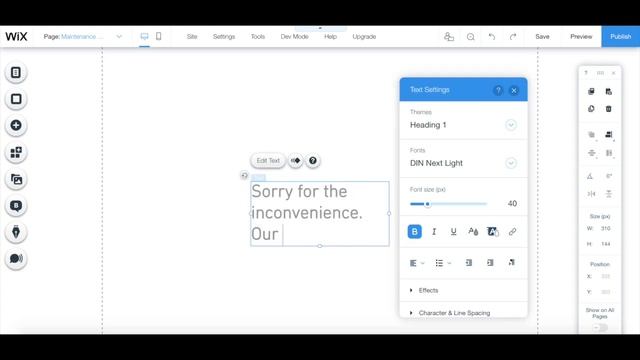Change text direction icon
The image size is (640, 360).
coord(511,262)
